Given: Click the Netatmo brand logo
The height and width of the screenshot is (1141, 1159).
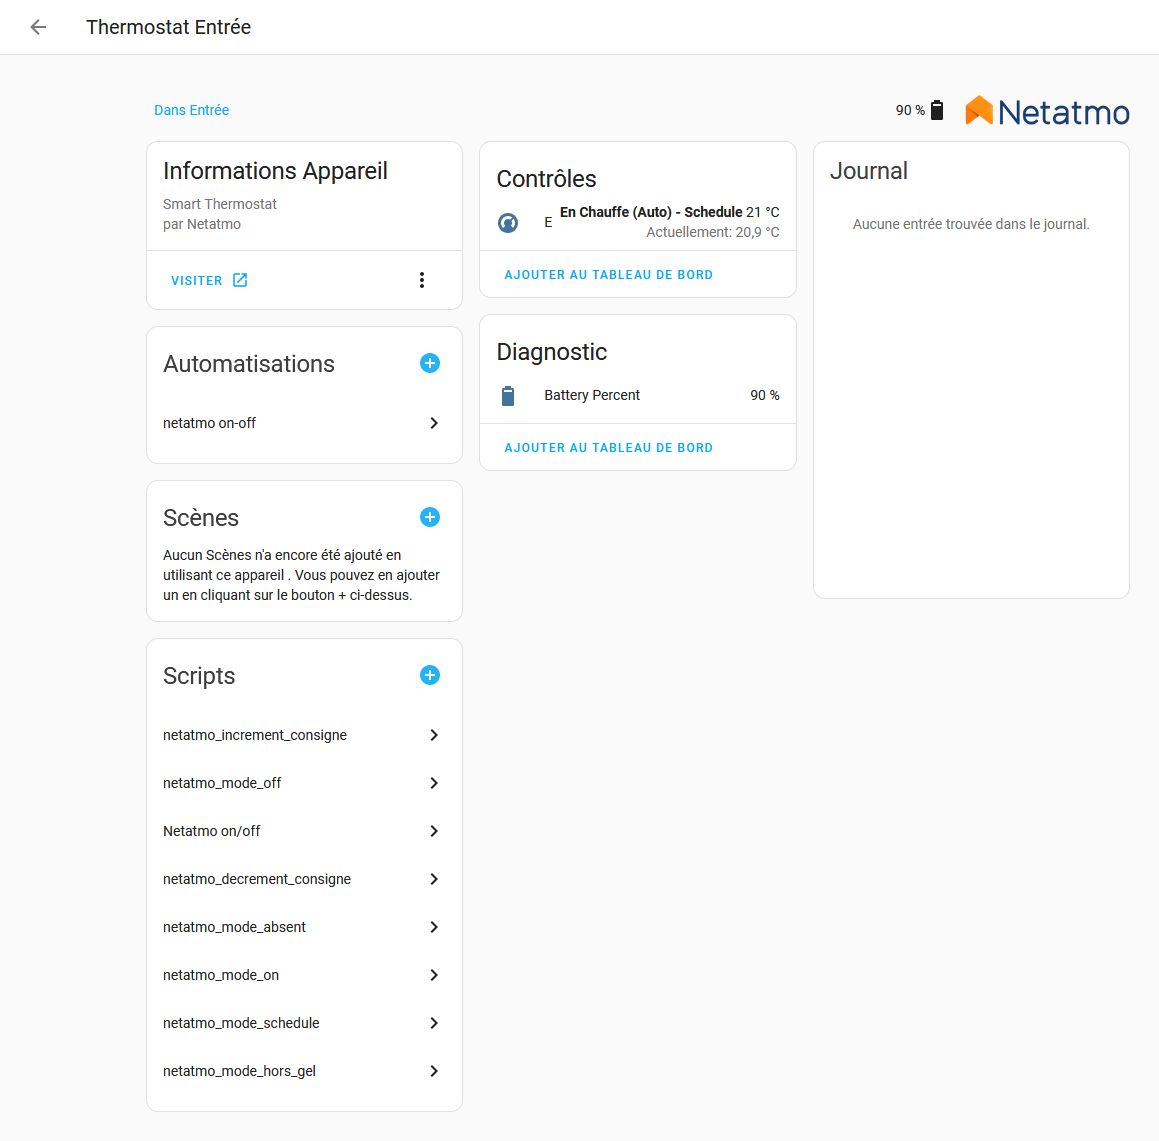Looking at the screenshot, I should [x=1047, y=112].
